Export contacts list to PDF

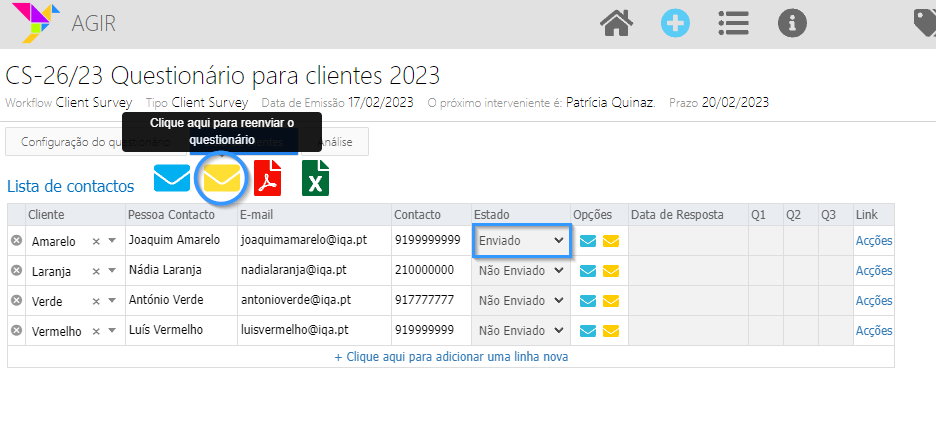click(267, 178)
